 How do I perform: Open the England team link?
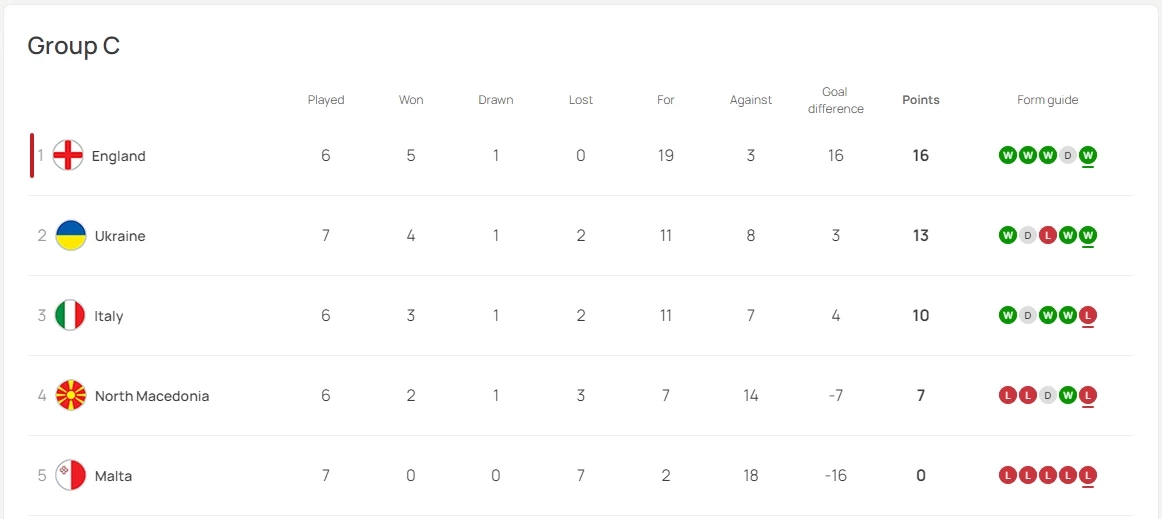click(x=118, y=156)
